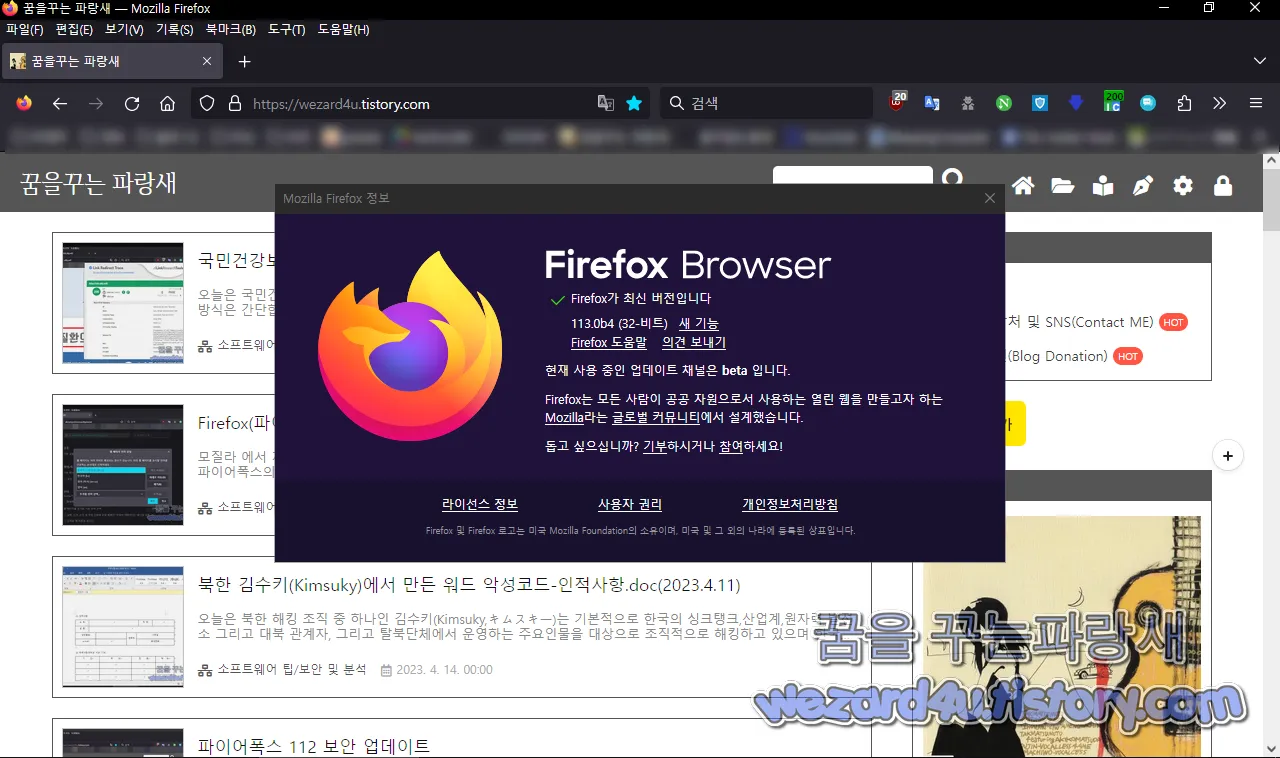The width and height of the screenshot is (1280, 758).
Task: Open the blog's folder category icon
Action: point(1063,185)
